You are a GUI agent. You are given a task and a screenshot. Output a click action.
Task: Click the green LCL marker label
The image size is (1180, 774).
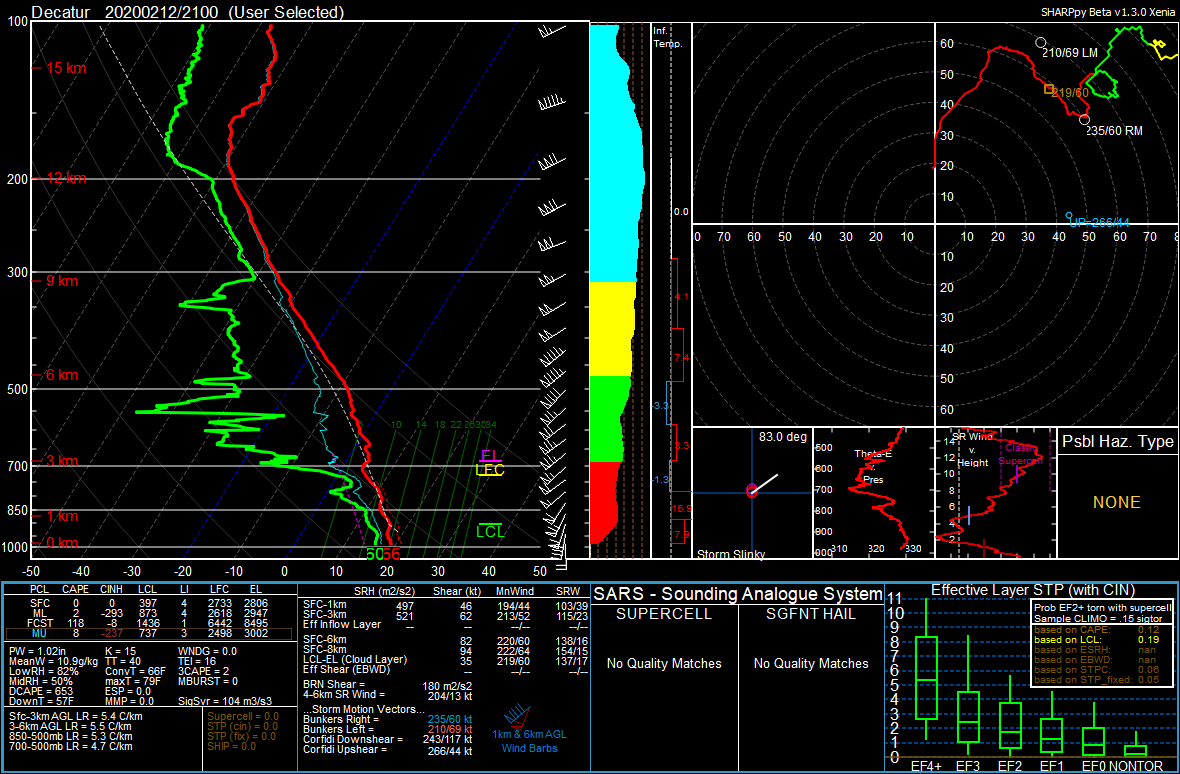pos(490,532)
